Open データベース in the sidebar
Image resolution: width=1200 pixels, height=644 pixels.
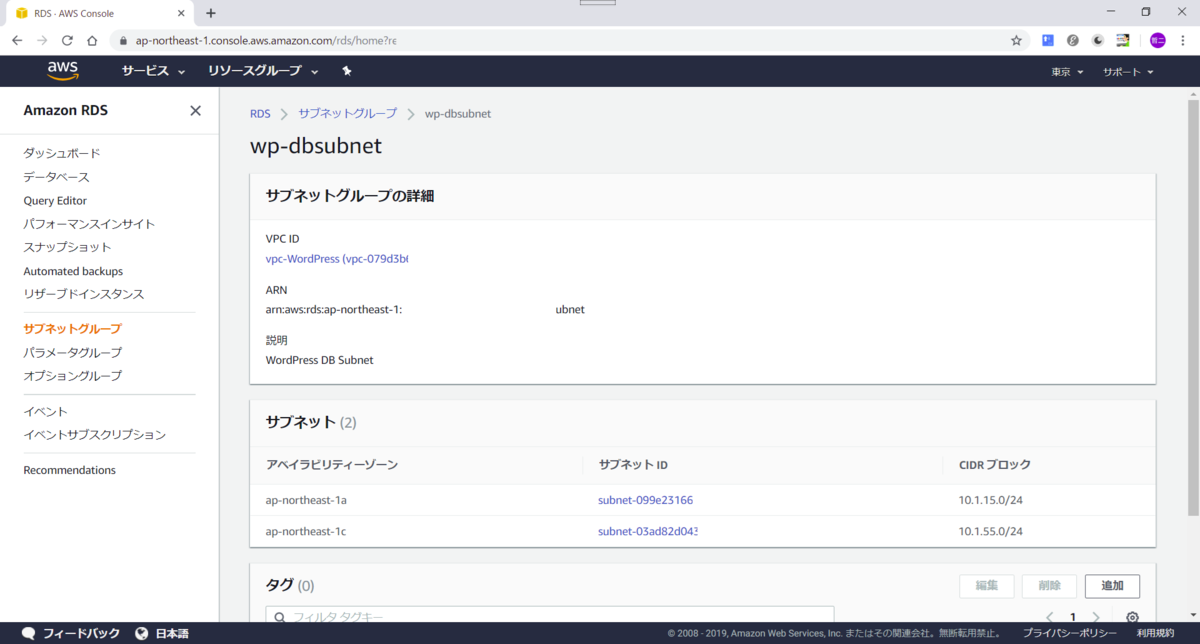[x=56, y=177]
